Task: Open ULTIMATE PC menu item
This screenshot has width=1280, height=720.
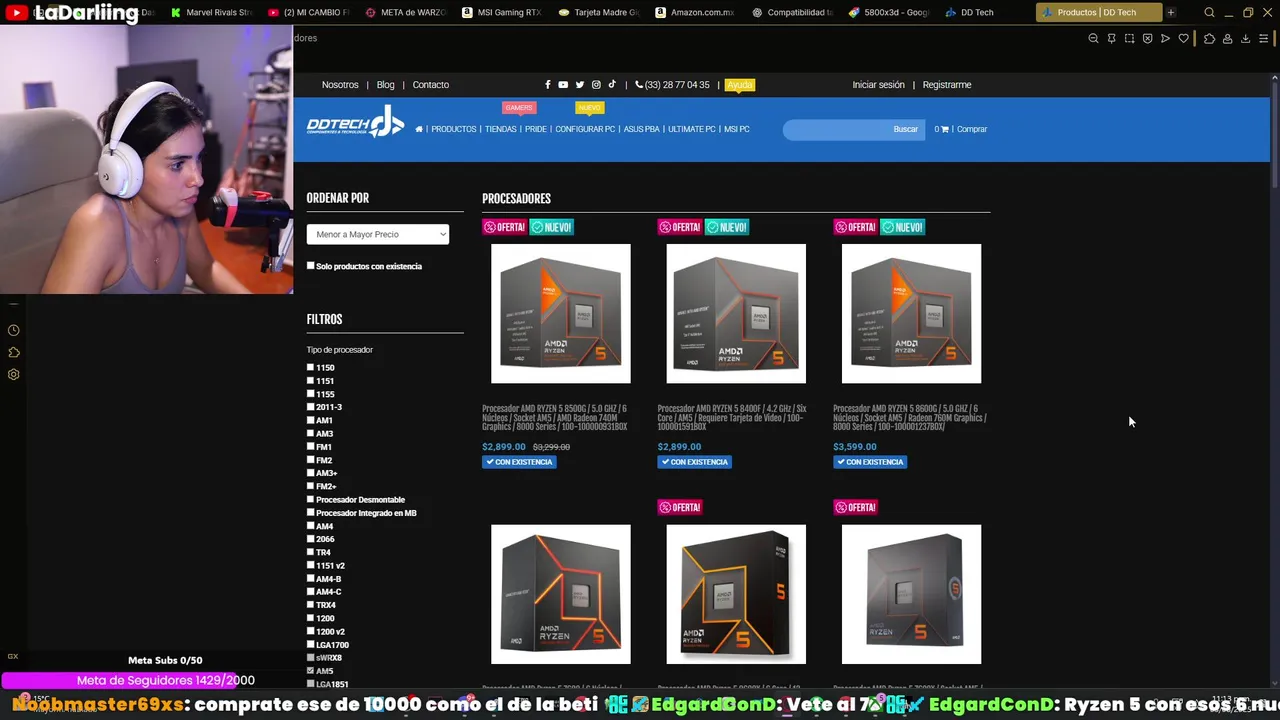Action: tap(692, 129)
